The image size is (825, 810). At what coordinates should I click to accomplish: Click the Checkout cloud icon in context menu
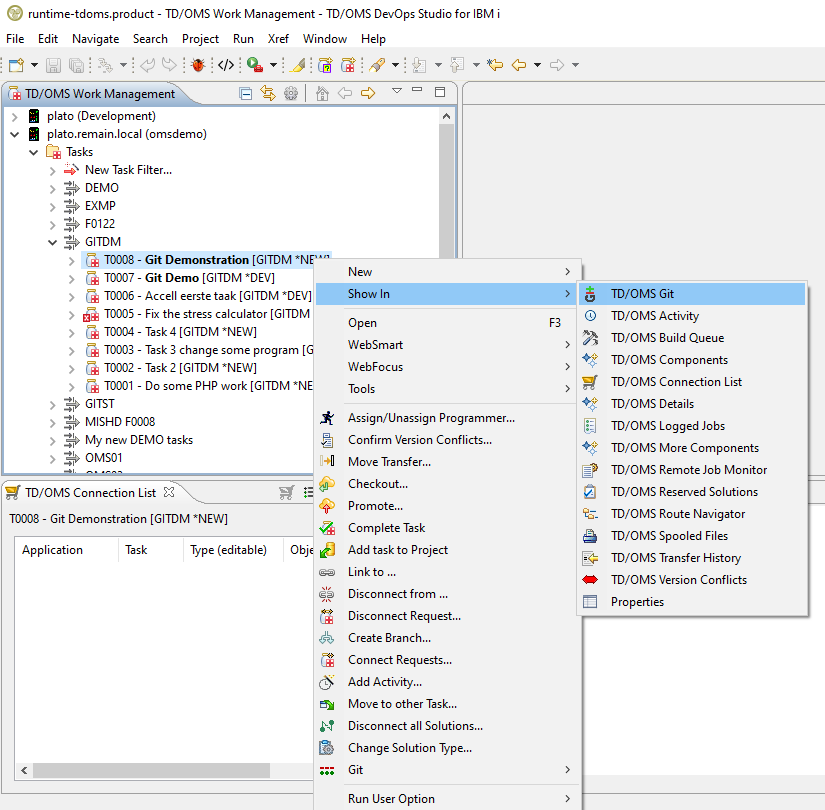(x=327, y=484)
